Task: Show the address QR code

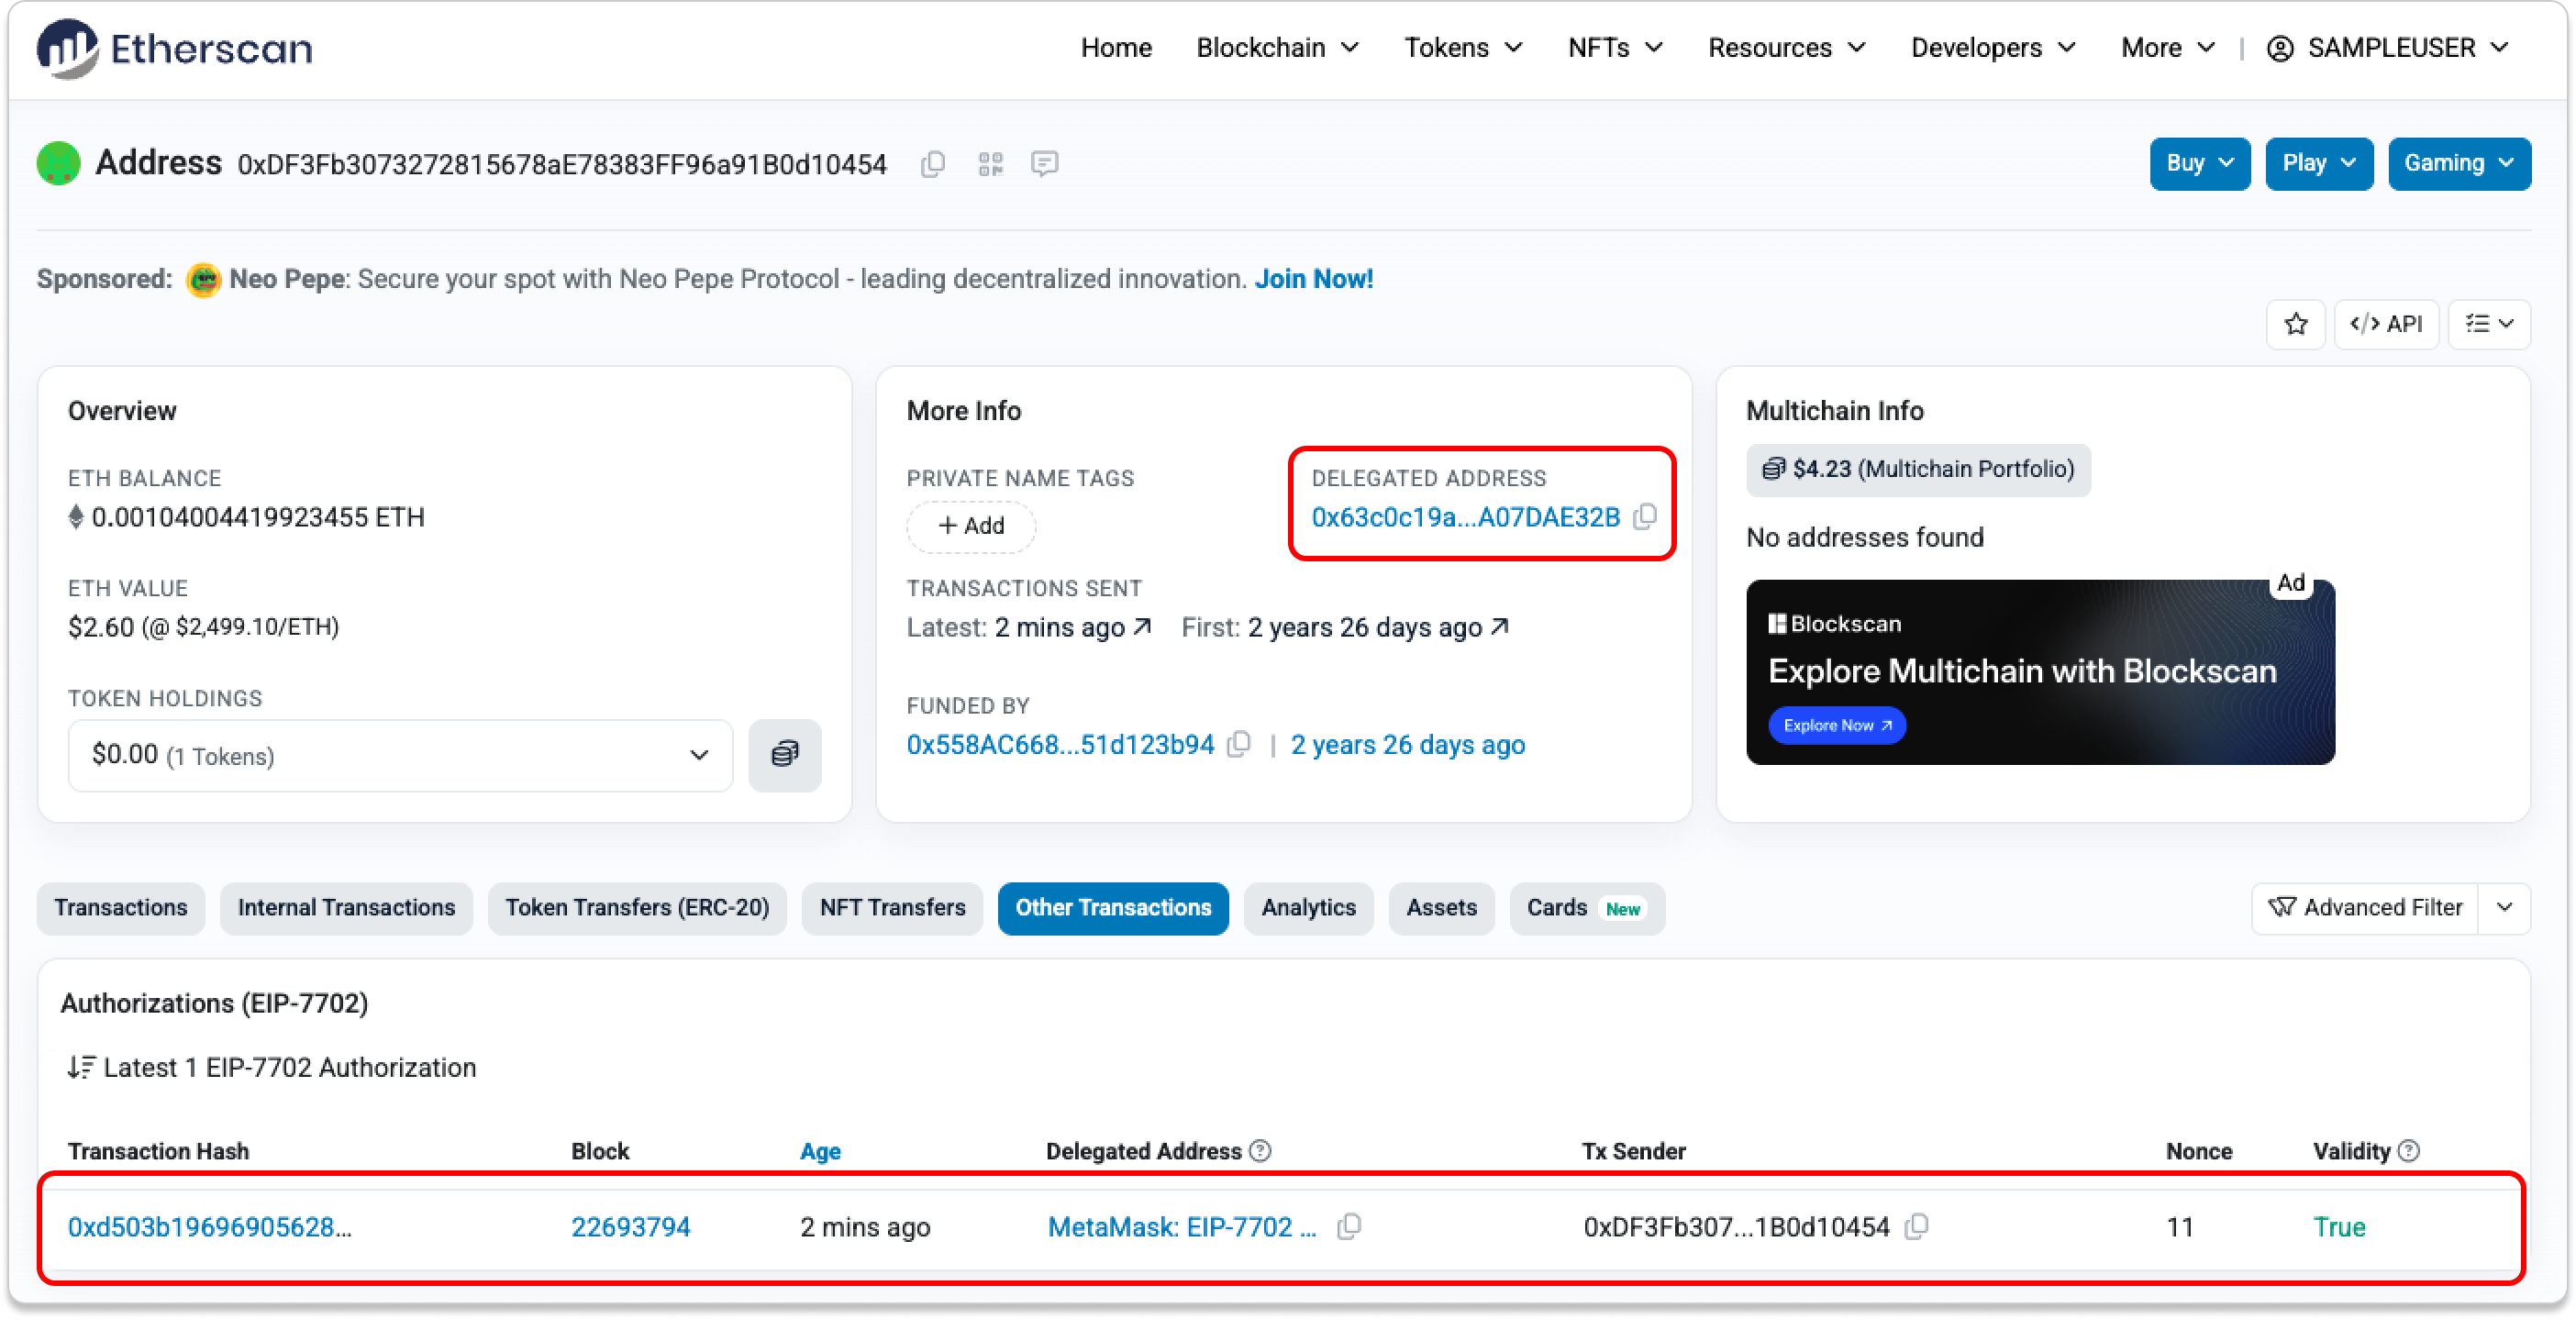Action: click(991, 164)
